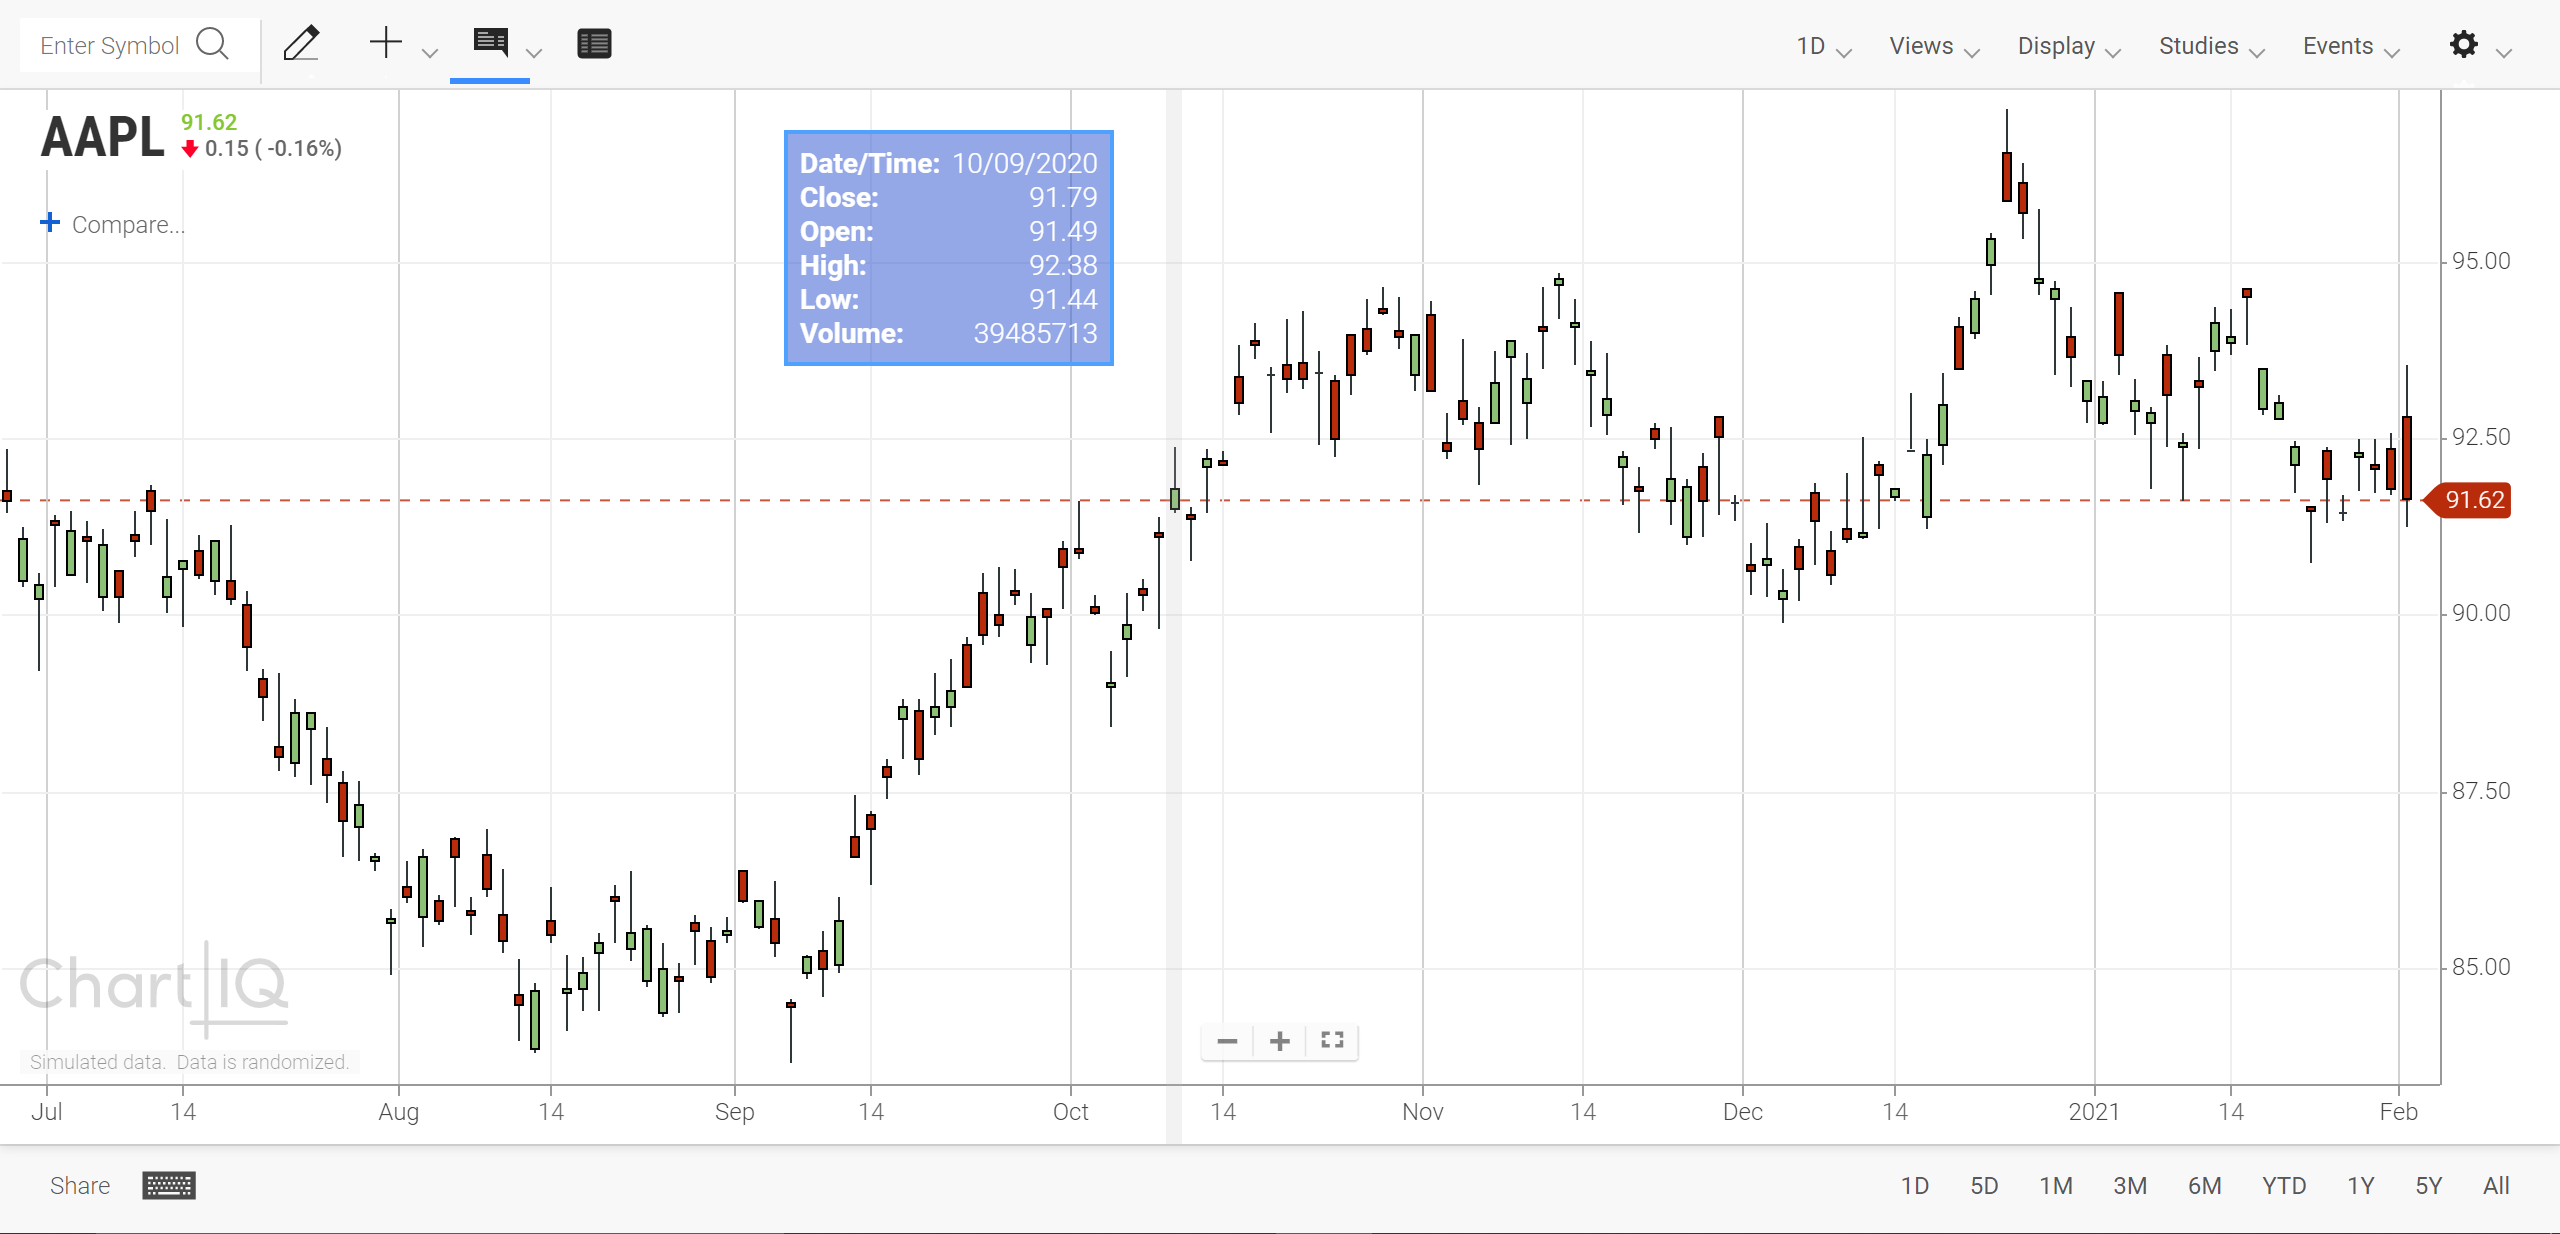Select the crosshair plus tool

385,43
